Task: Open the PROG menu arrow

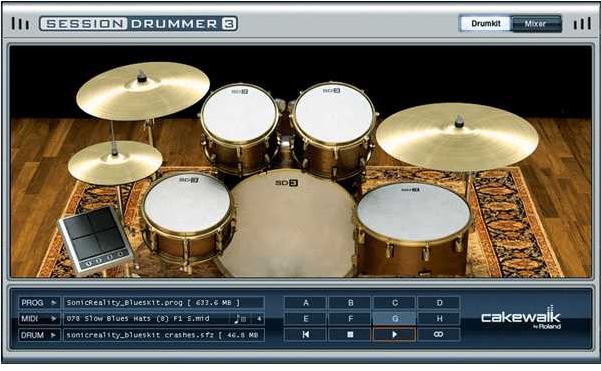Action: [54, 303]
